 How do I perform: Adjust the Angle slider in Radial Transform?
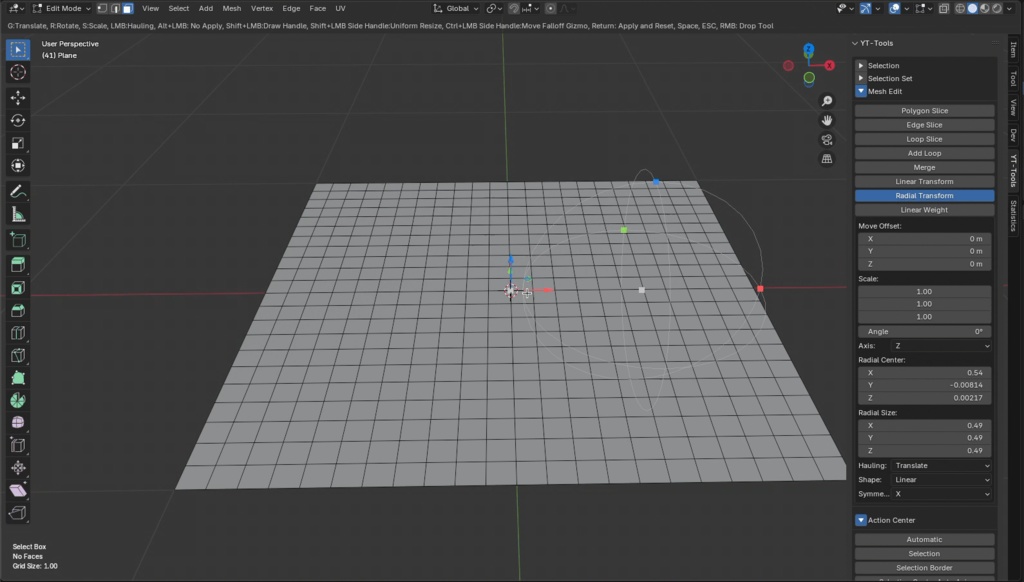point(924,330)
